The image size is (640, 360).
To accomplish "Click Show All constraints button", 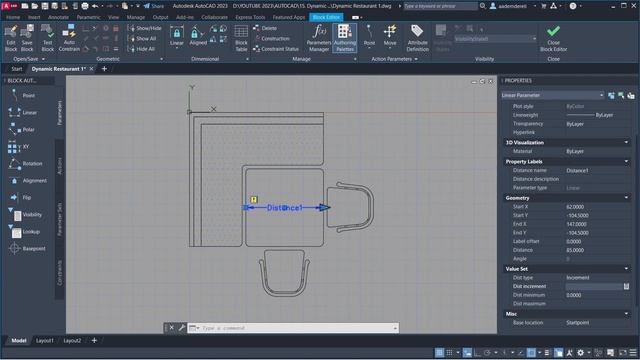I will pyautogui.click(x=142, y=39).
